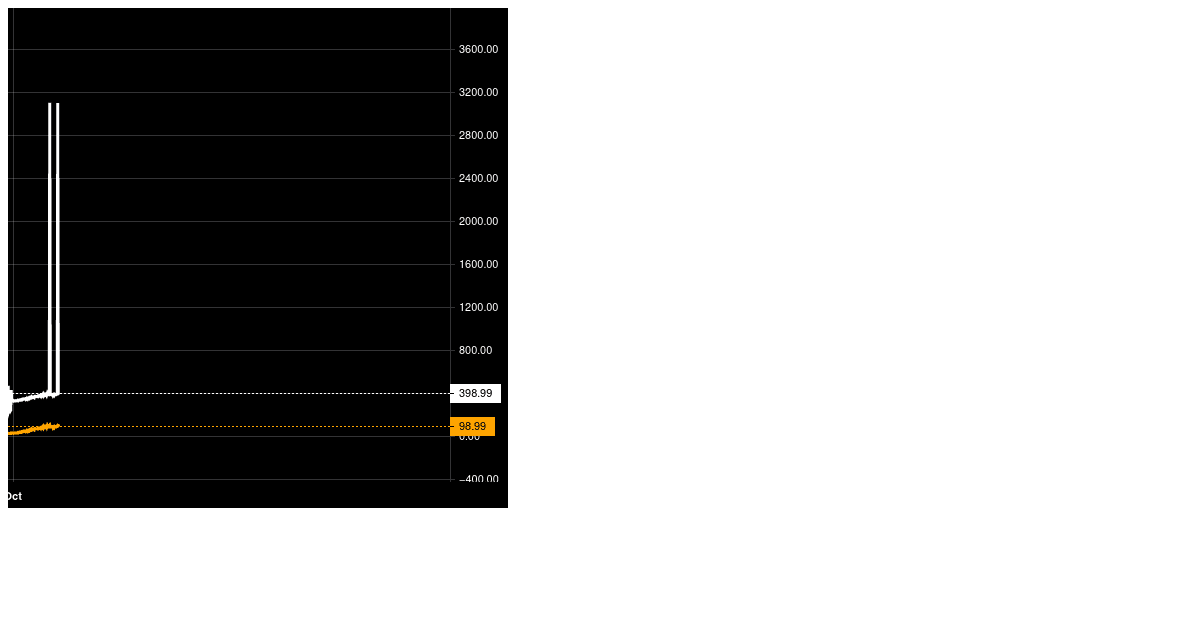
Task: Click the -400.00 price axis label
Action: click(x=478, y=479)
